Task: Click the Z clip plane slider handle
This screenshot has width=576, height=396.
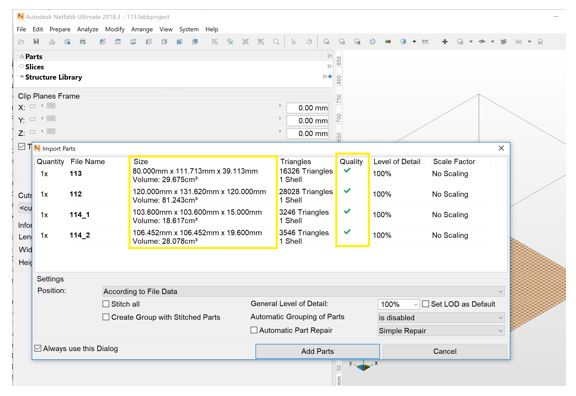Action: [51, 131]
